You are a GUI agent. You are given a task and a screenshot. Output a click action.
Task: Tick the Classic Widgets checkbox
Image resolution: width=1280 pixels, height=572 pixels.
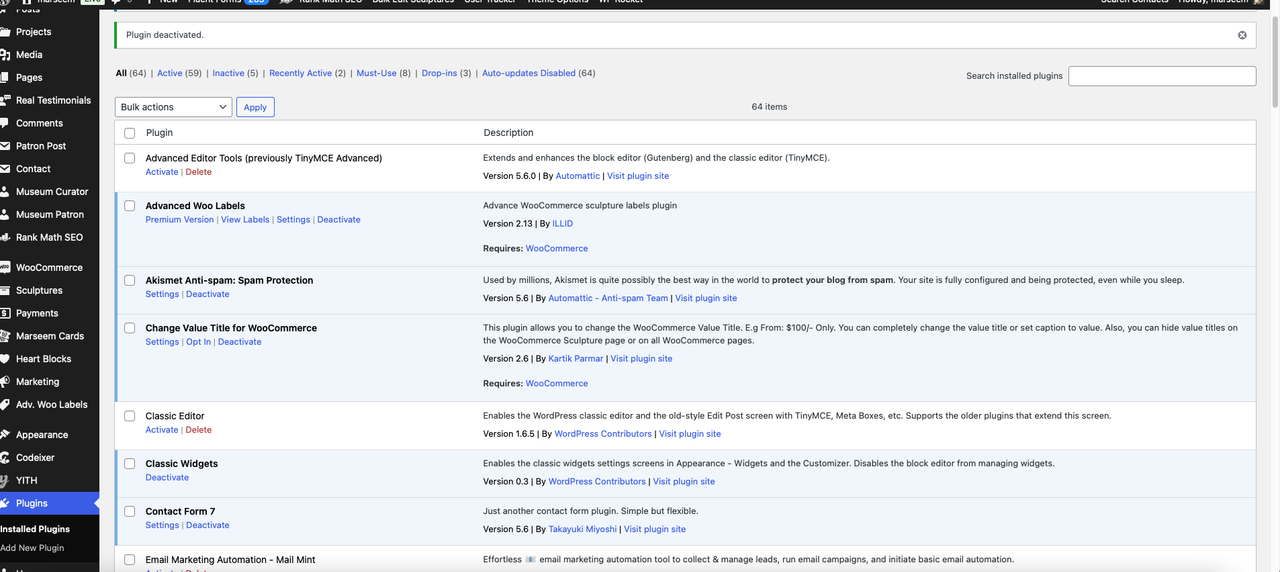[129, 464]
